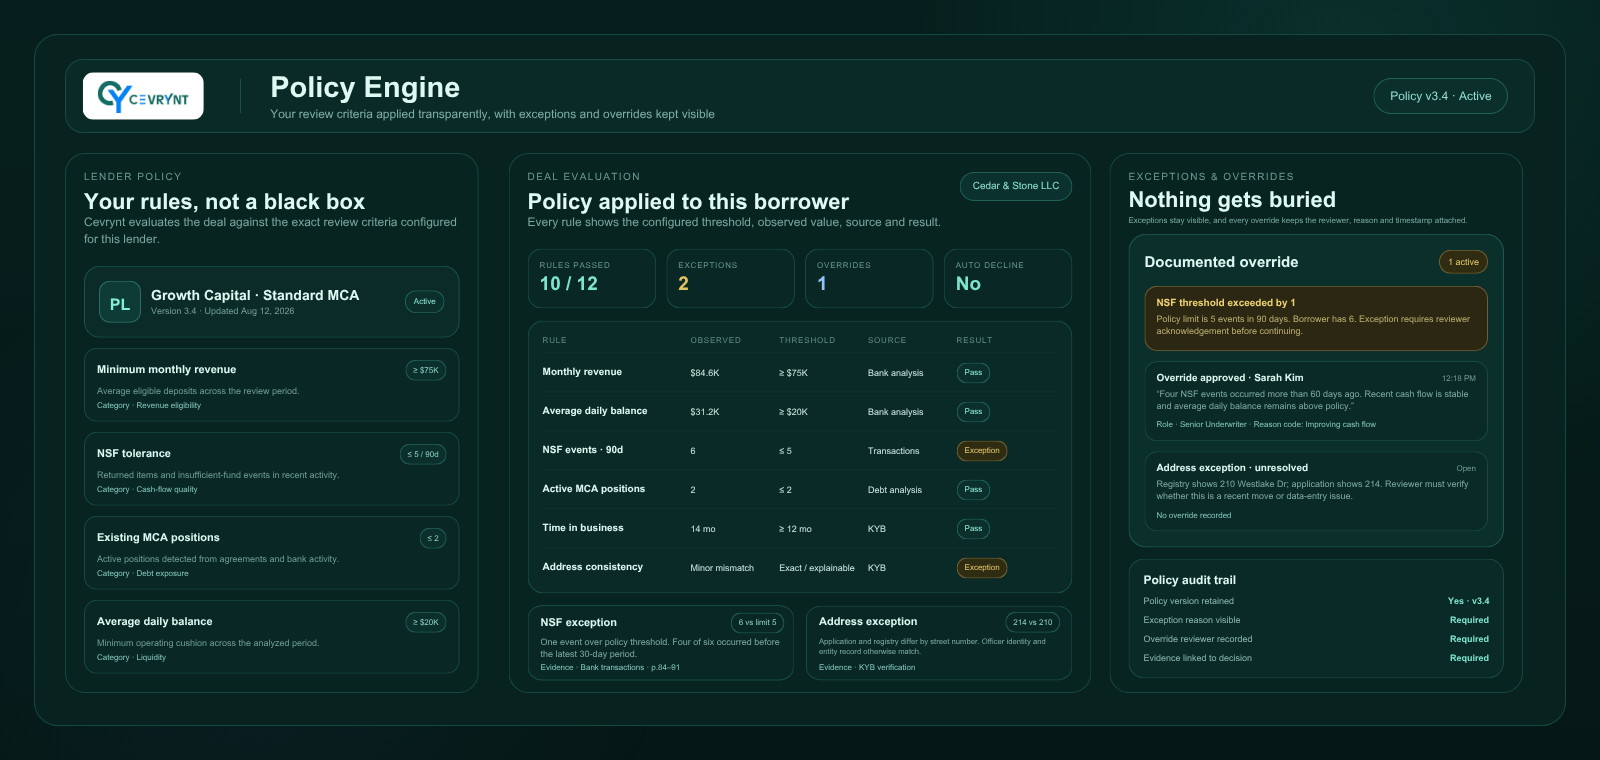The image size is (1600, 760).
Task: Click the 6 vs limit 5 pill
Action: [x=757, y=622]
